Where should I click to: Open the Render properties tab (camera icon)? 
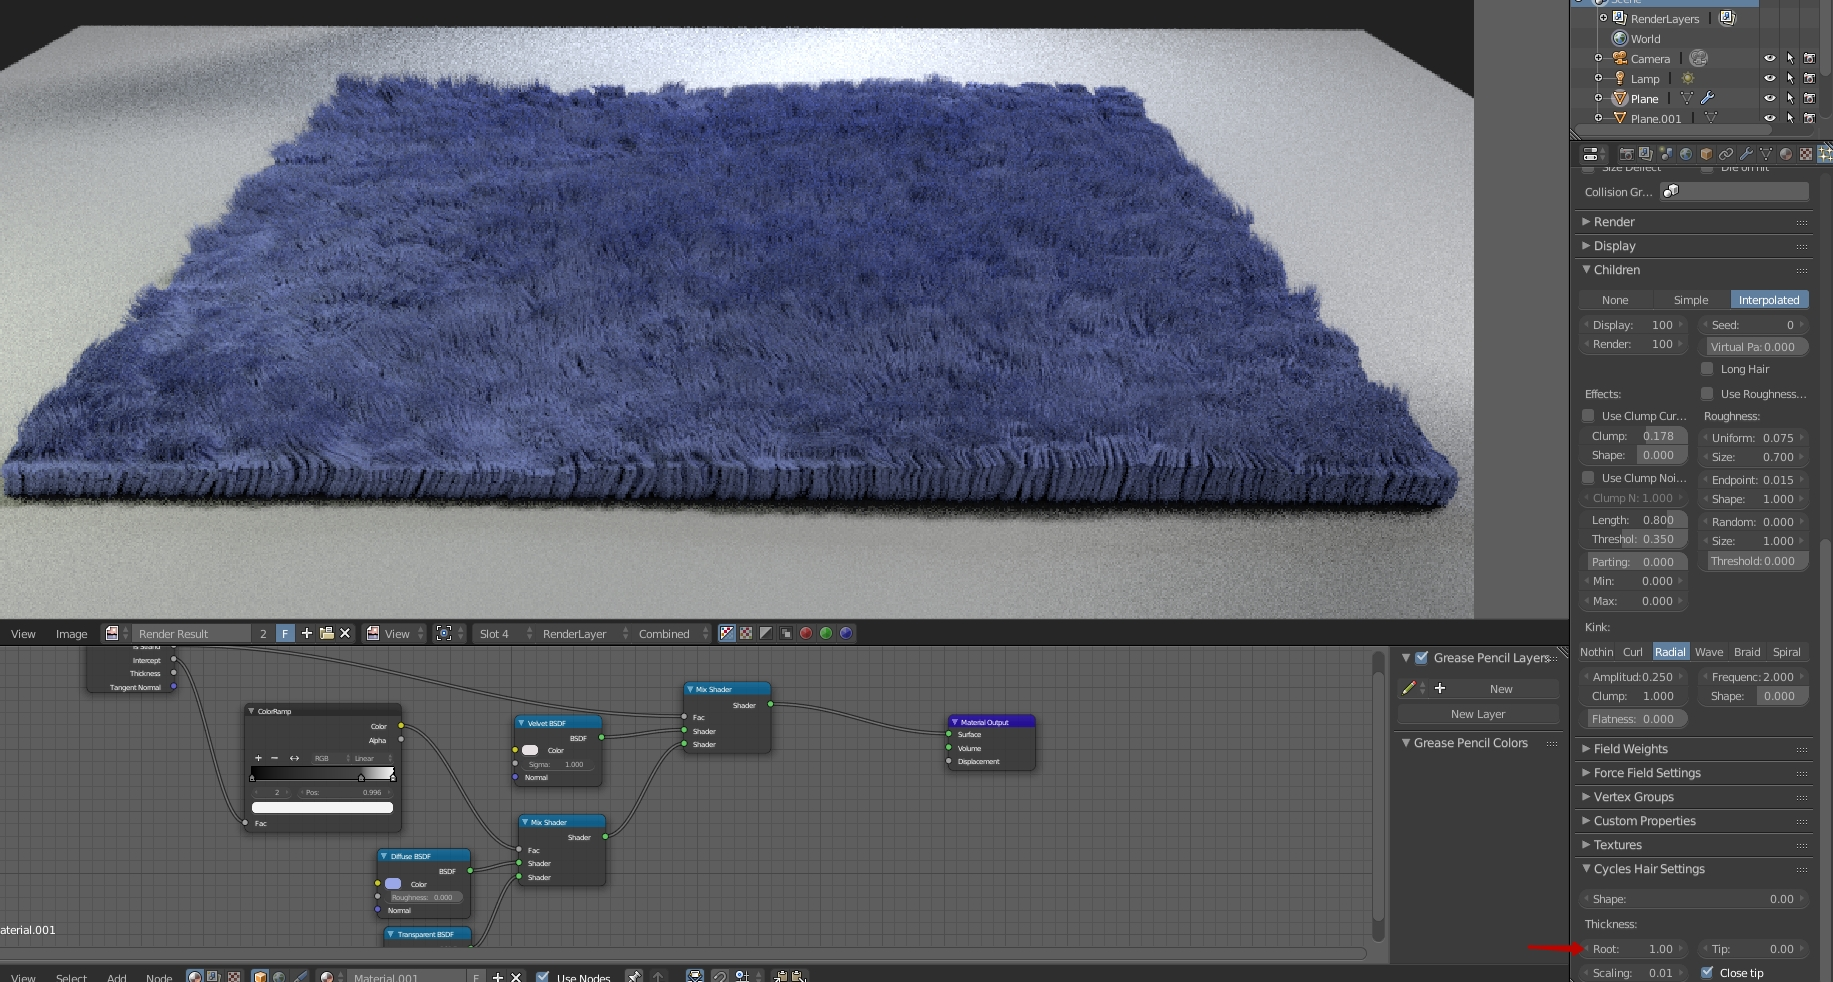pyautogui.click(x=1626, y=154)
